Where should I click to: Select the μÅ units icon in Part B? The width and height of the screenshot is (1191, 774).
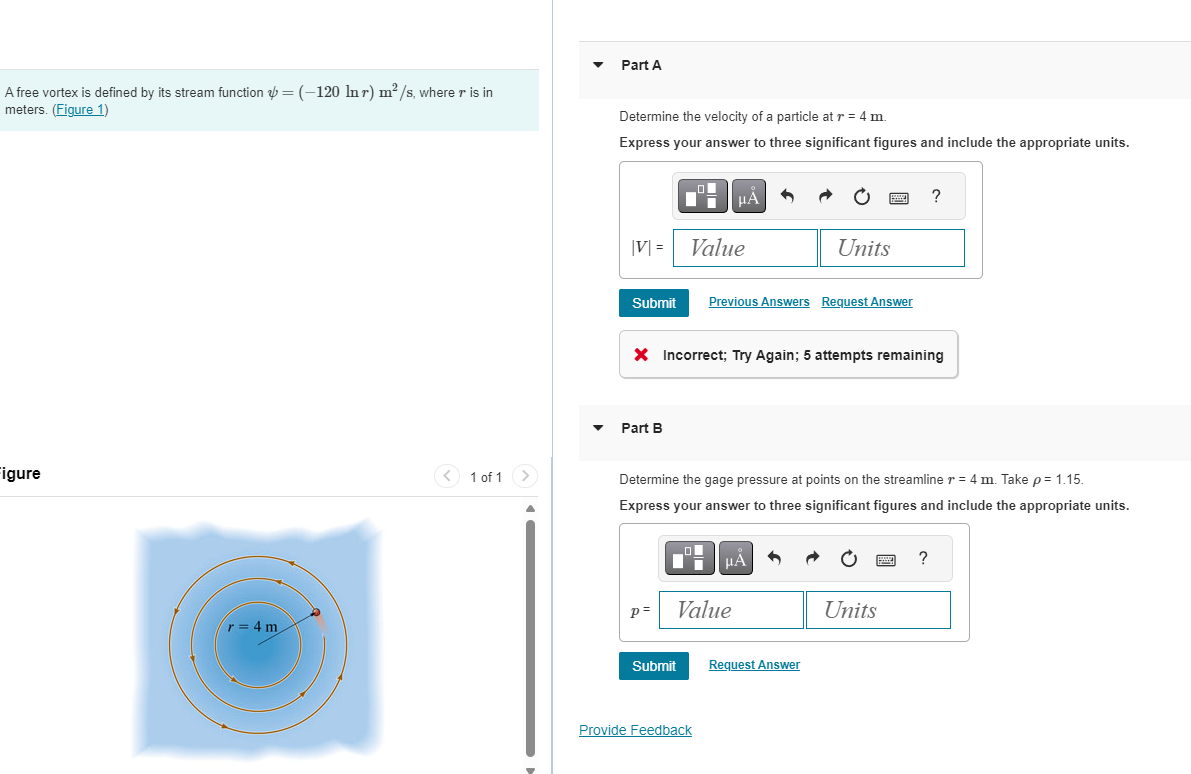[x=735, y=558]
